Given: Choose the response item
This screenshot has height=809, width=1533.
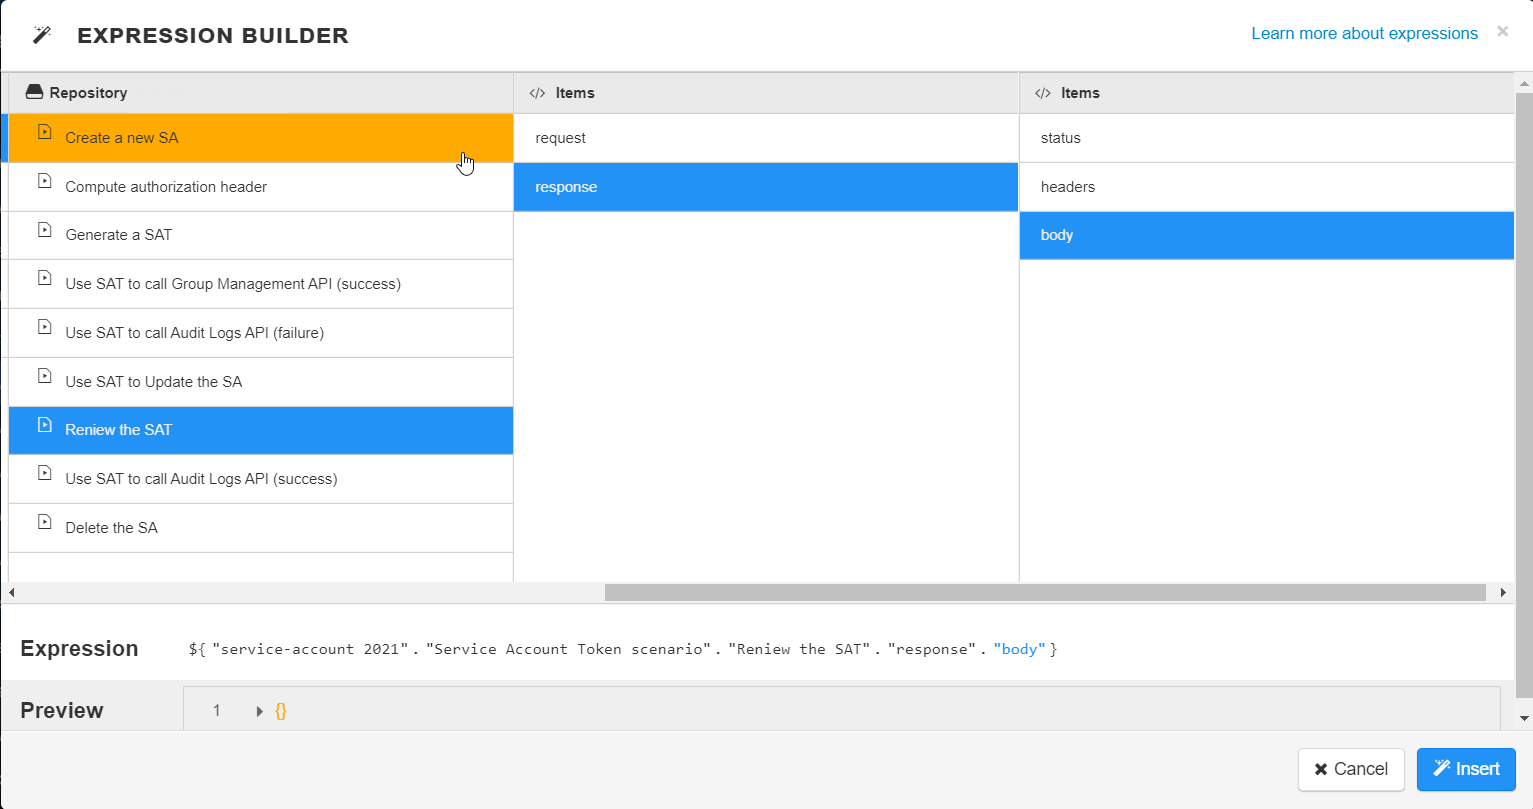Looking at the screenshot, I should 766,187.
